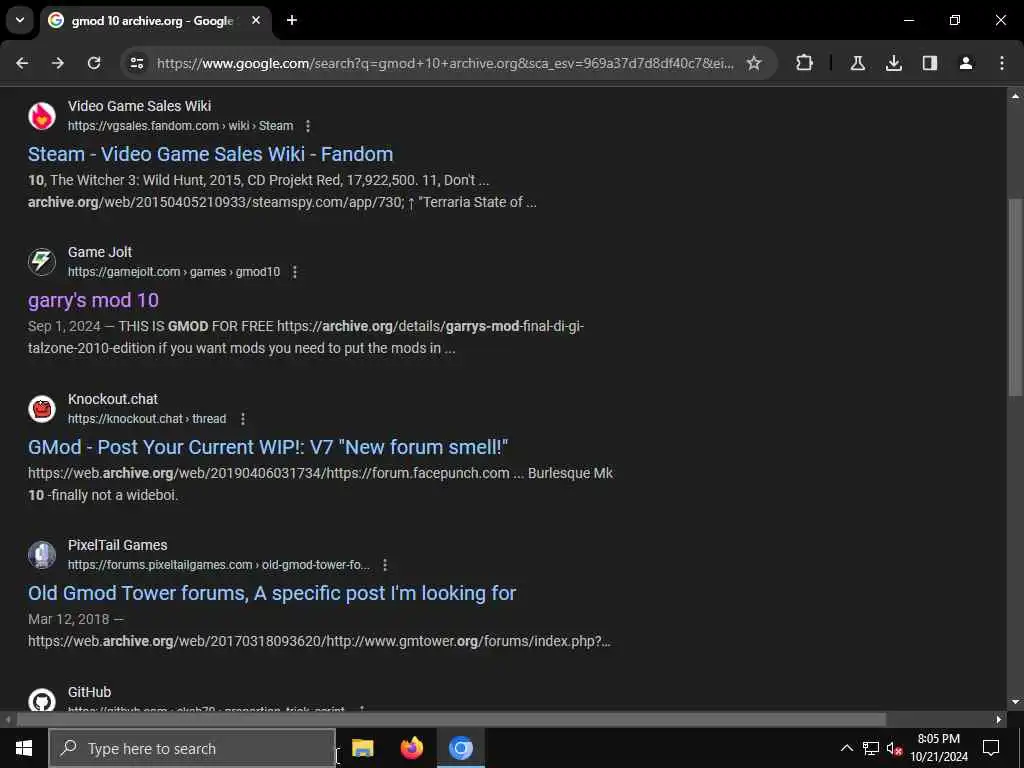Show hidden system tray icons
The image size is (1024, 768).
[x=846, y=748]
